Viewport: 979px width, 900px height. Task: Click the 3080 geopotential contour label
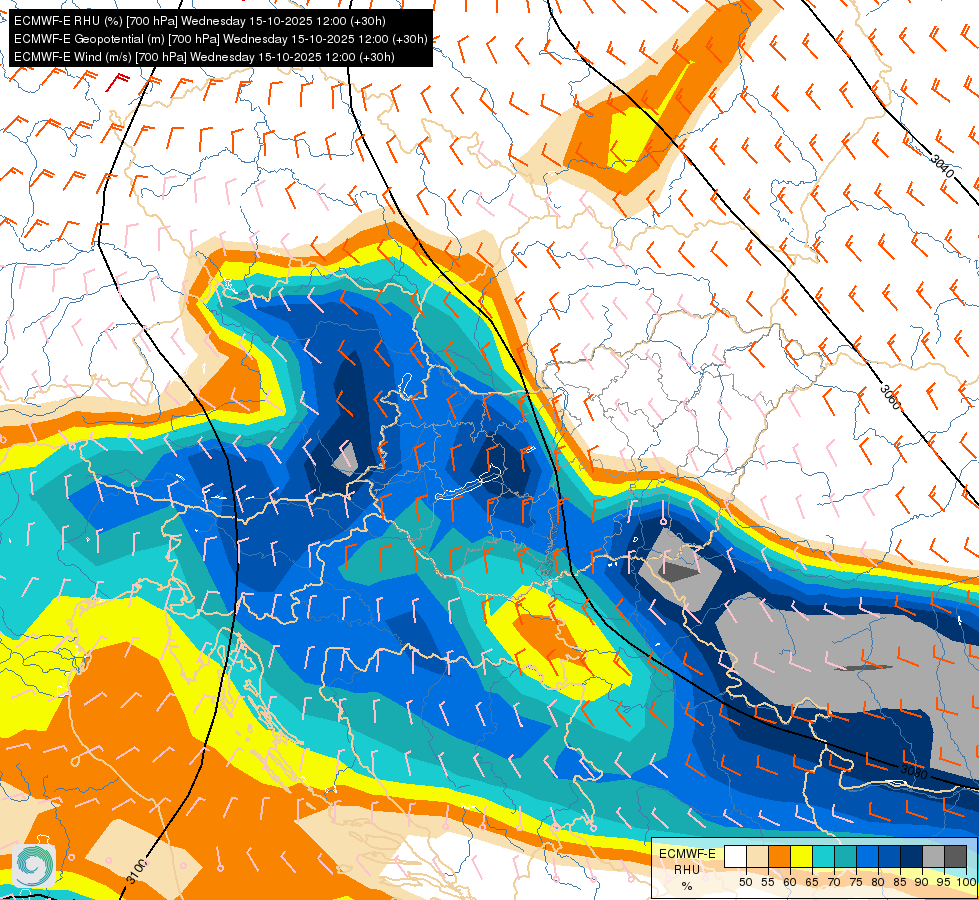[x=914, y=772]
